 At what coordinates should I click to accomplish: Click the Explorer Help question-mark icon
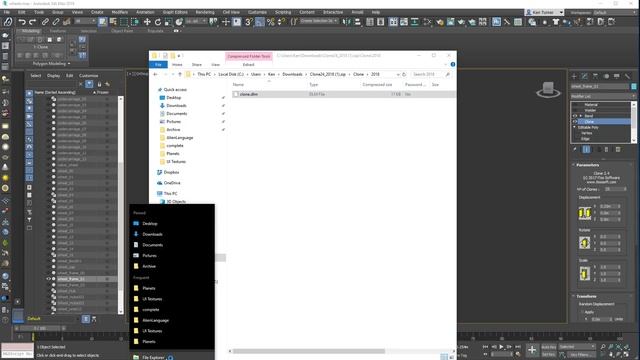[453, 64]
